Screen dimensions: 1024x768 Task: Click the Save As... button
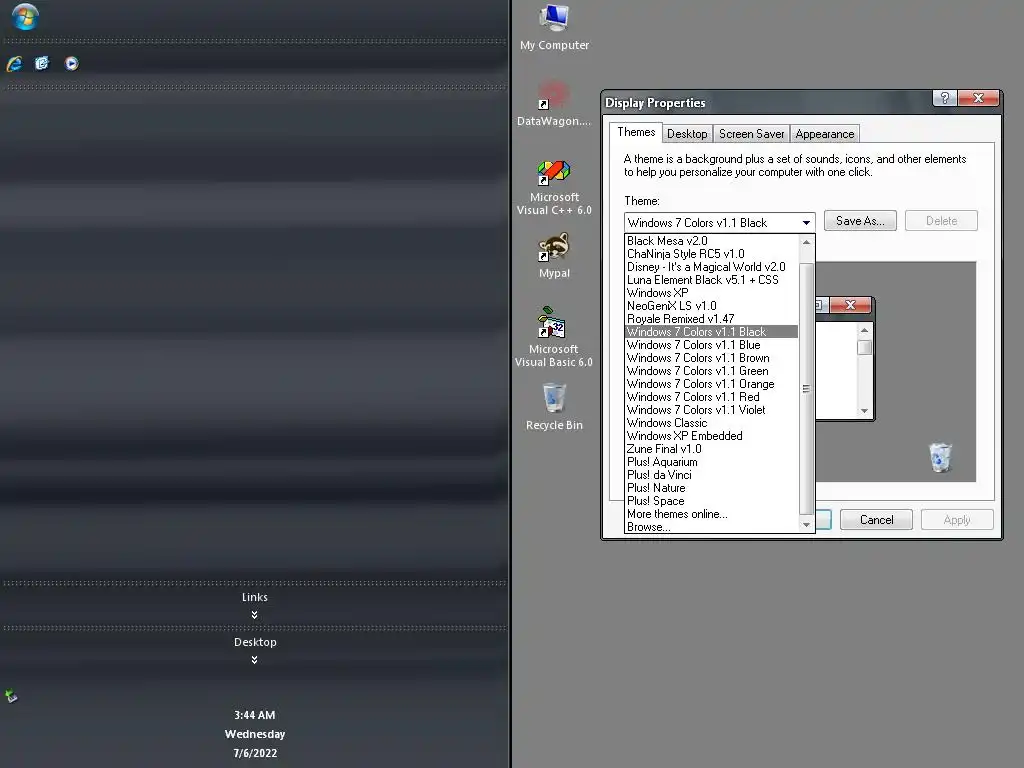860,221
